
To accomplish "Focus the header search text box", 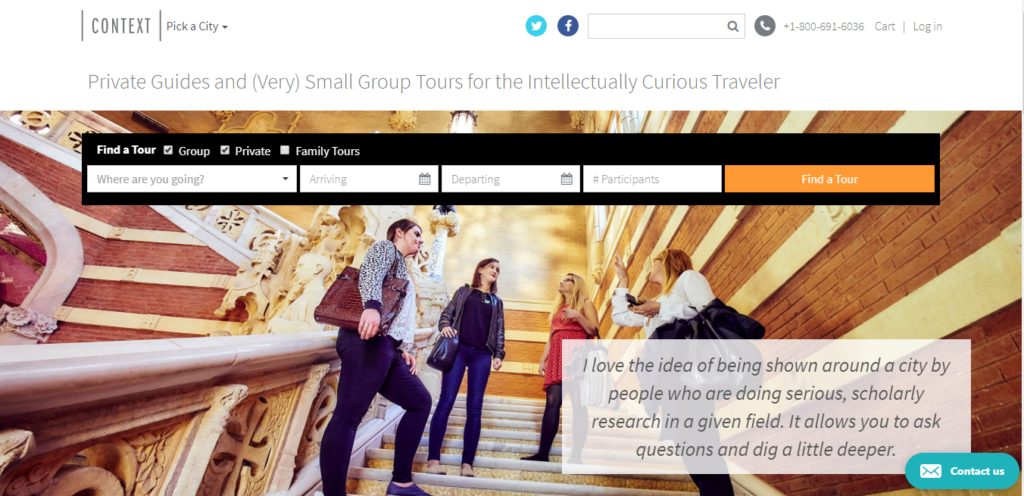I will tap(655, 27).
